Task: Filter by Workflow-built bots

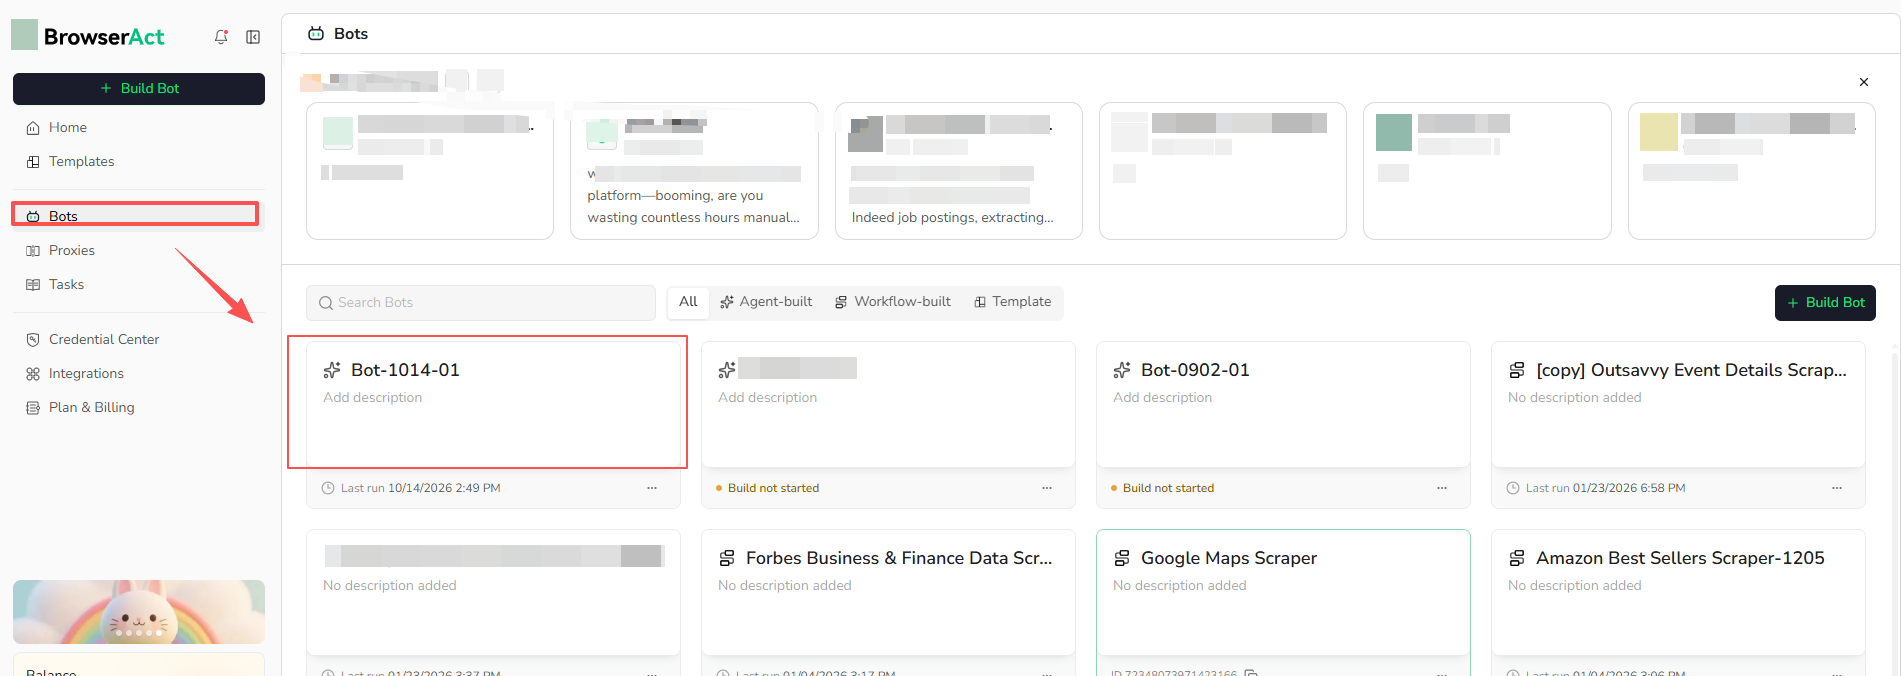Action: [x=893, y=302]
